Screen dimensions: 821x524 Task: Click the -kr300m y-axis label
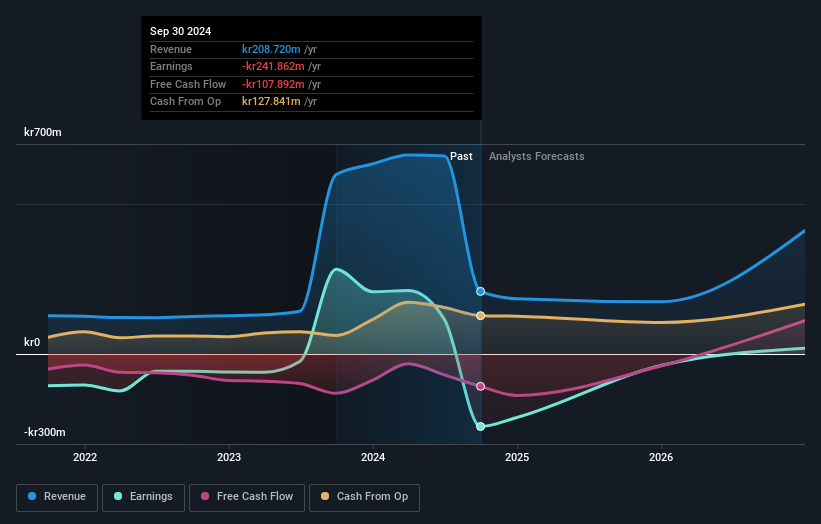click(45, 432)
